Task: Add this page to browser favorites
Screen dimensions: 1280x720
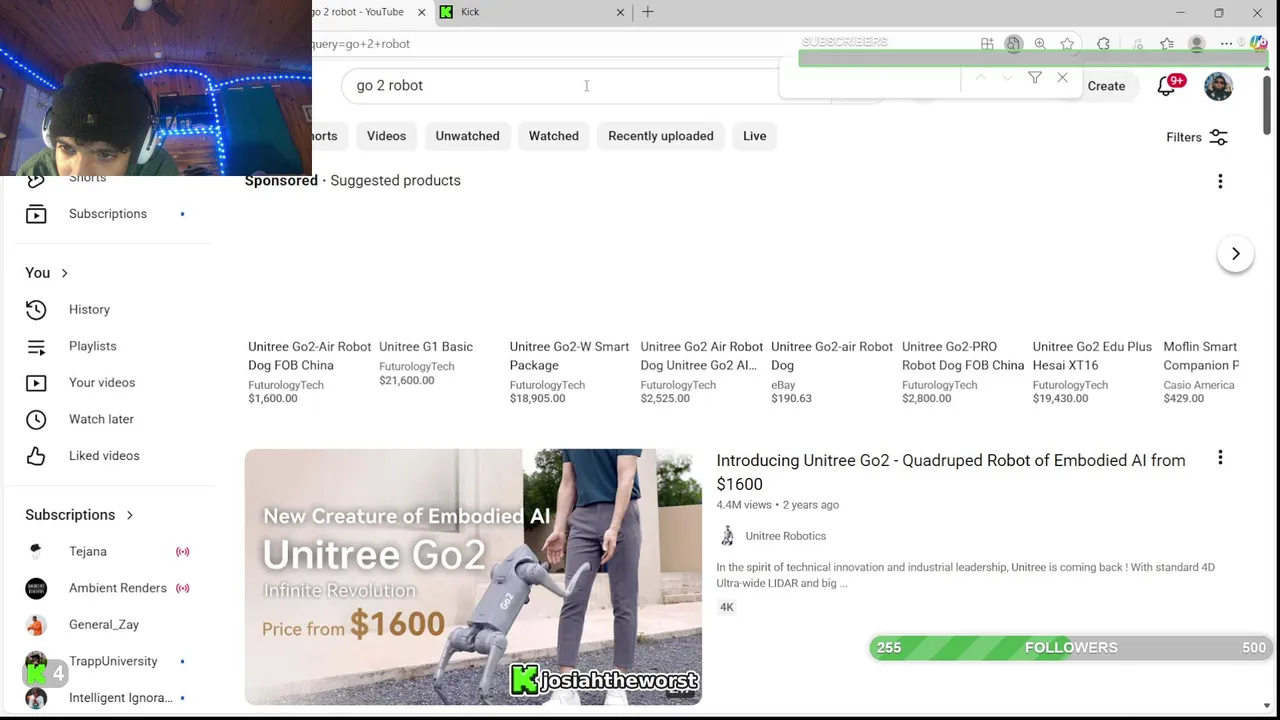Action: pos(1068,44)
